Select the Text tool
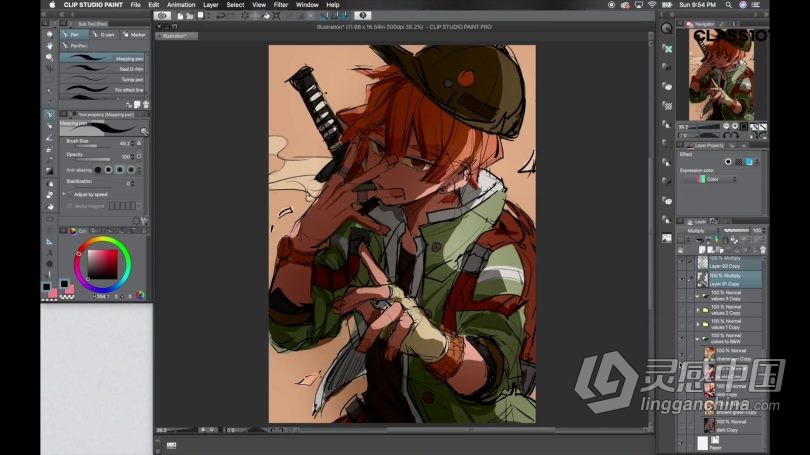This screenshot has width=810, height=455. pyautogui.click(x=50, y=253)
